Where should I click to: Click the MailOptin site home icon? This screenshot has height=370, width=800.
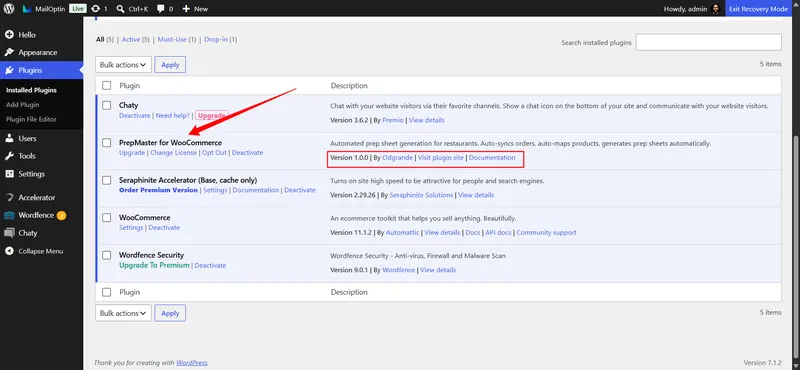click(x=27, y=9)
